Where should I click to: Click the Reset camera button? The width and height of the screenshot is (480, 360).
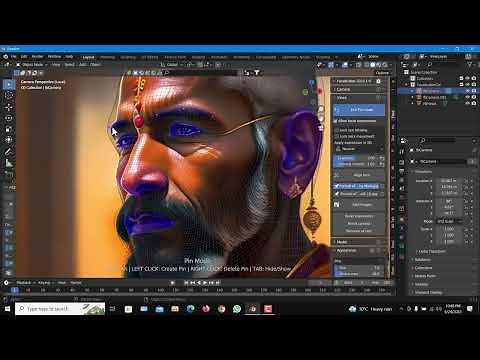[359, 223]
